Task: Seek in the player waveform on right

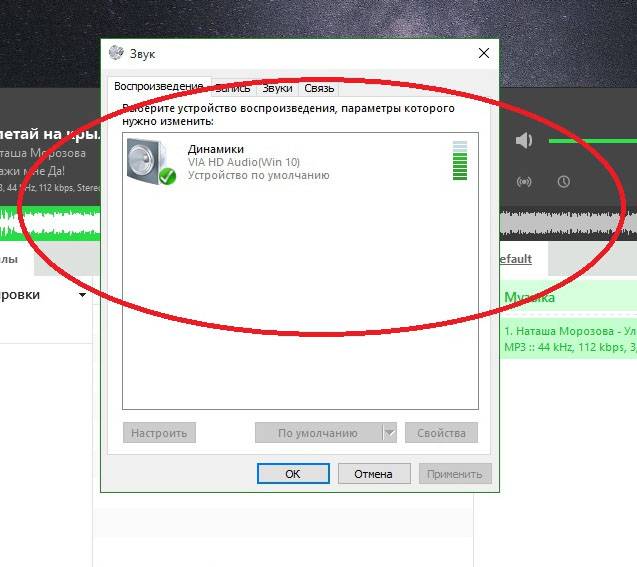Action: [x=568, y=223]
